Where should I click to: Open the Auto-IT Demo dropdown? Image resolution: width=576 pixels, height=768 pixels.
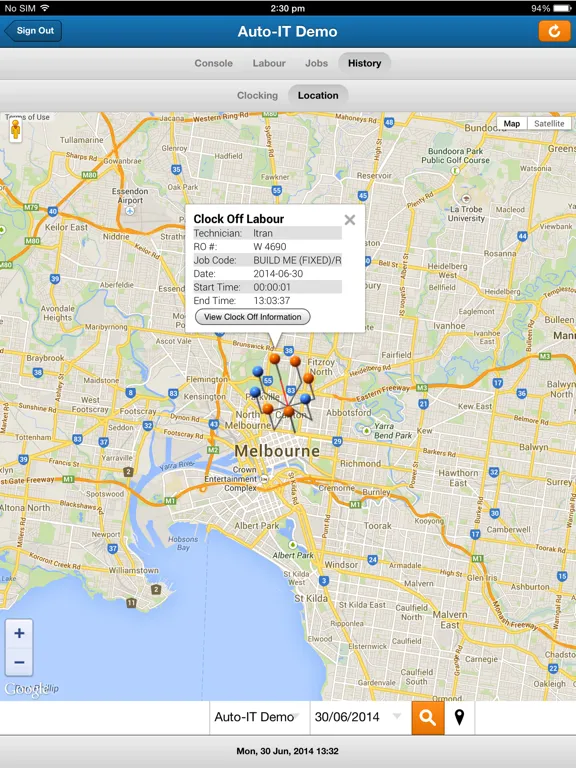point(259,717)
